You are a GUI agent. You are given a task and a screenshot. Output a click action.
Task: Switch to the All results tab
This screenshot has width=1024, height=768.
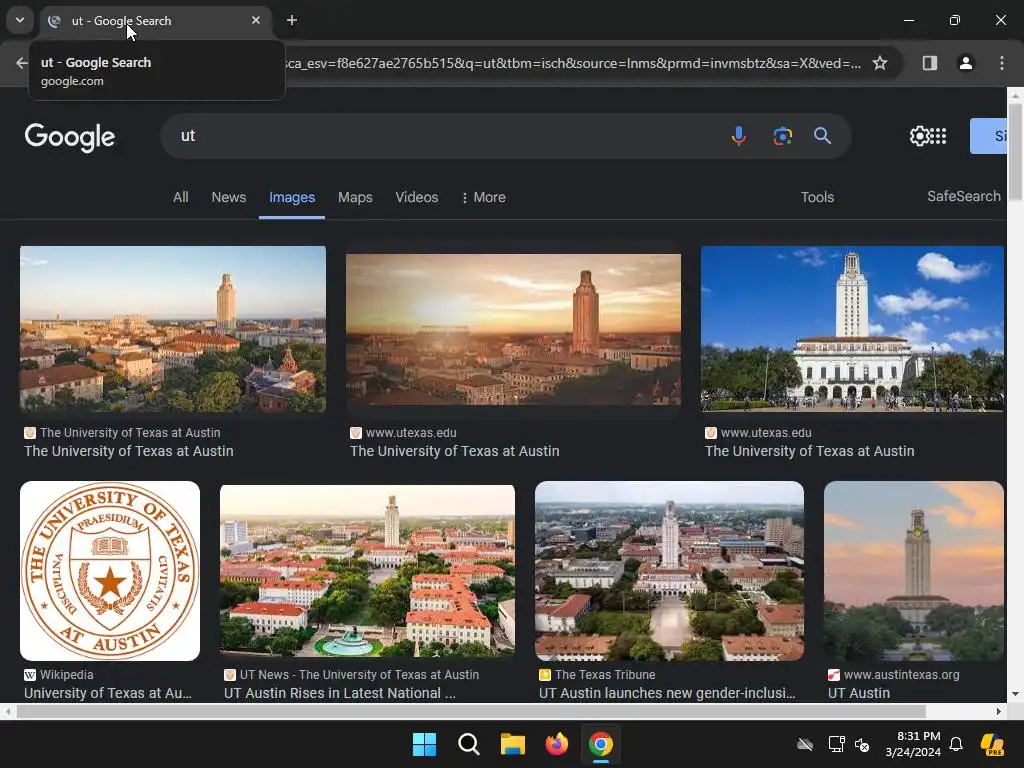pyautogui.click(x=181, y=197)
